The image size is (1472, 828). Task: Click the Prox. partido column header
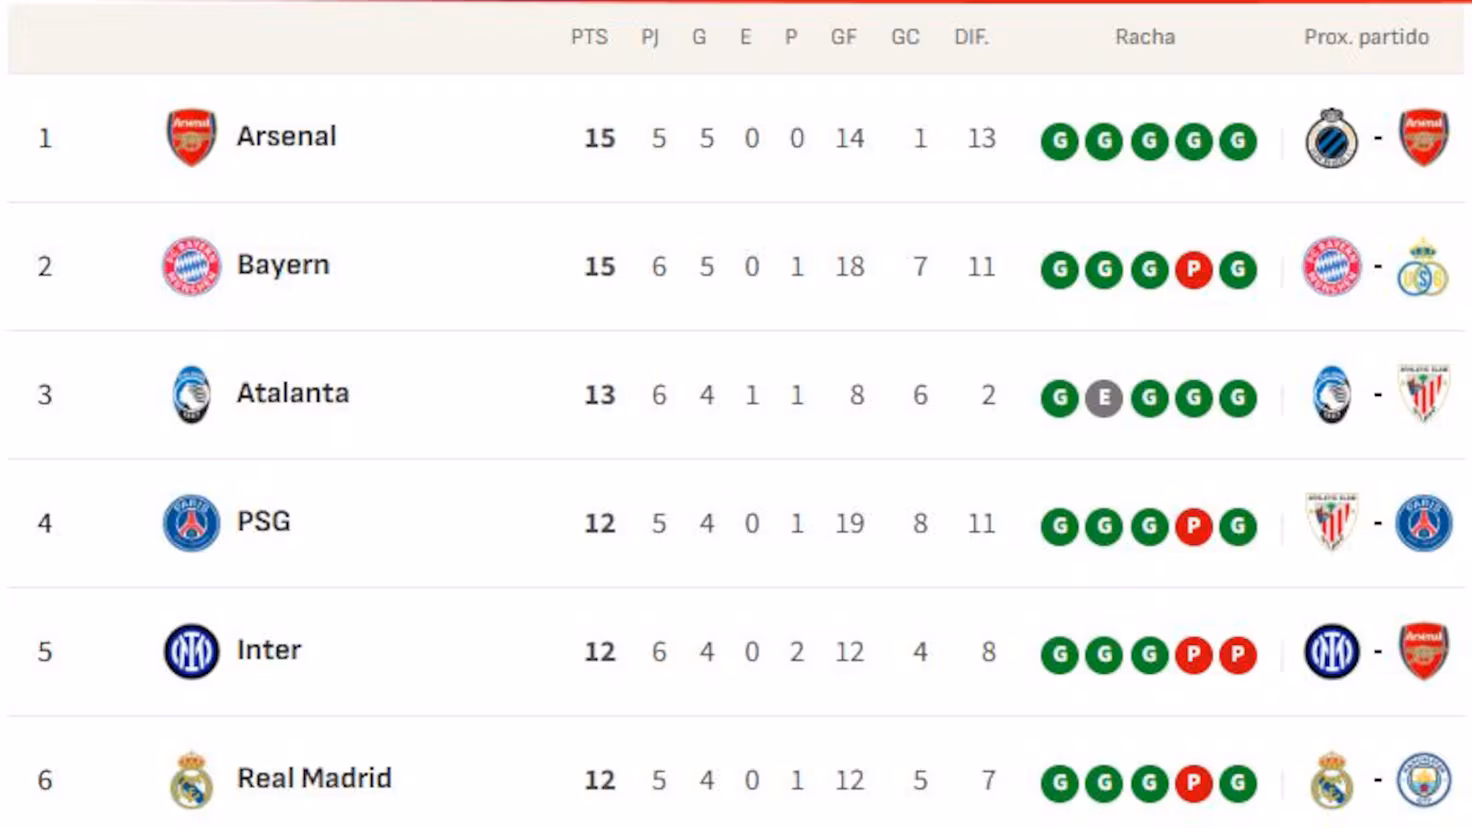point(1366,37)
